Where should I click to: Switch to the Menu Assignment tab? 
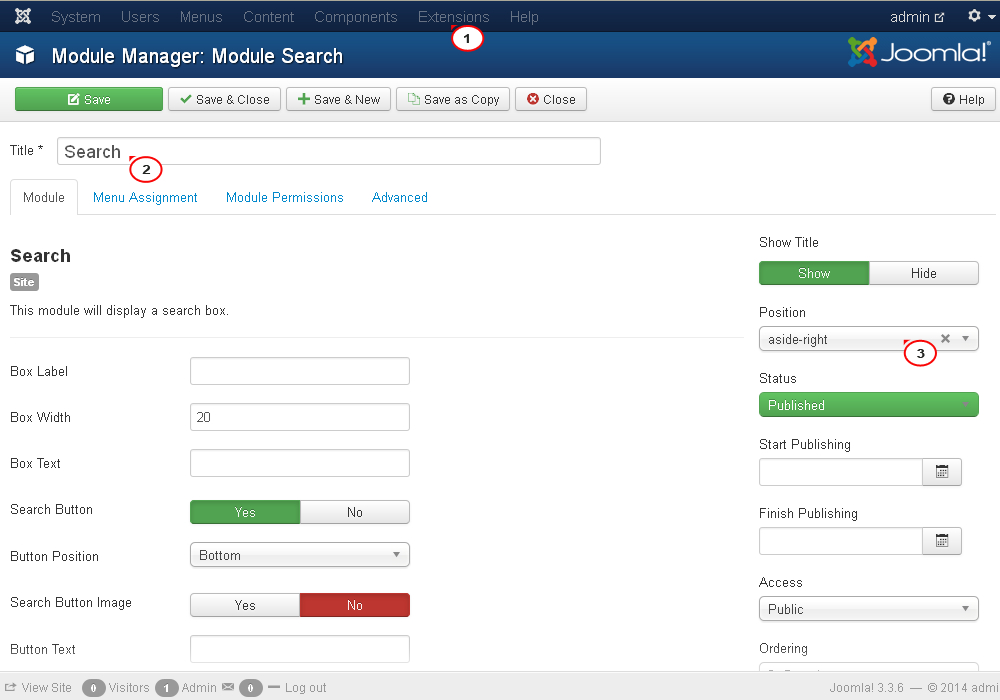click(145, 197)
